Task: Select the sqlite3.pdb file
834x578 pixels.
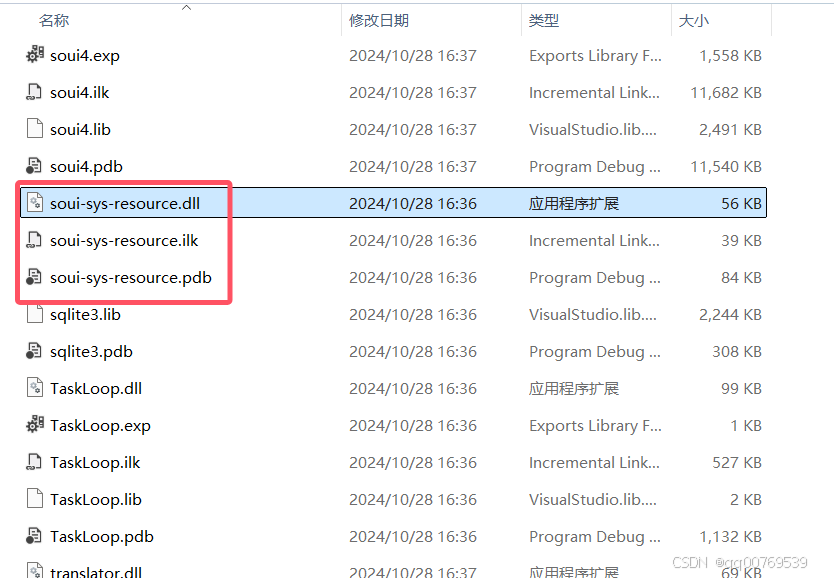Action: (x=90, y=351)
